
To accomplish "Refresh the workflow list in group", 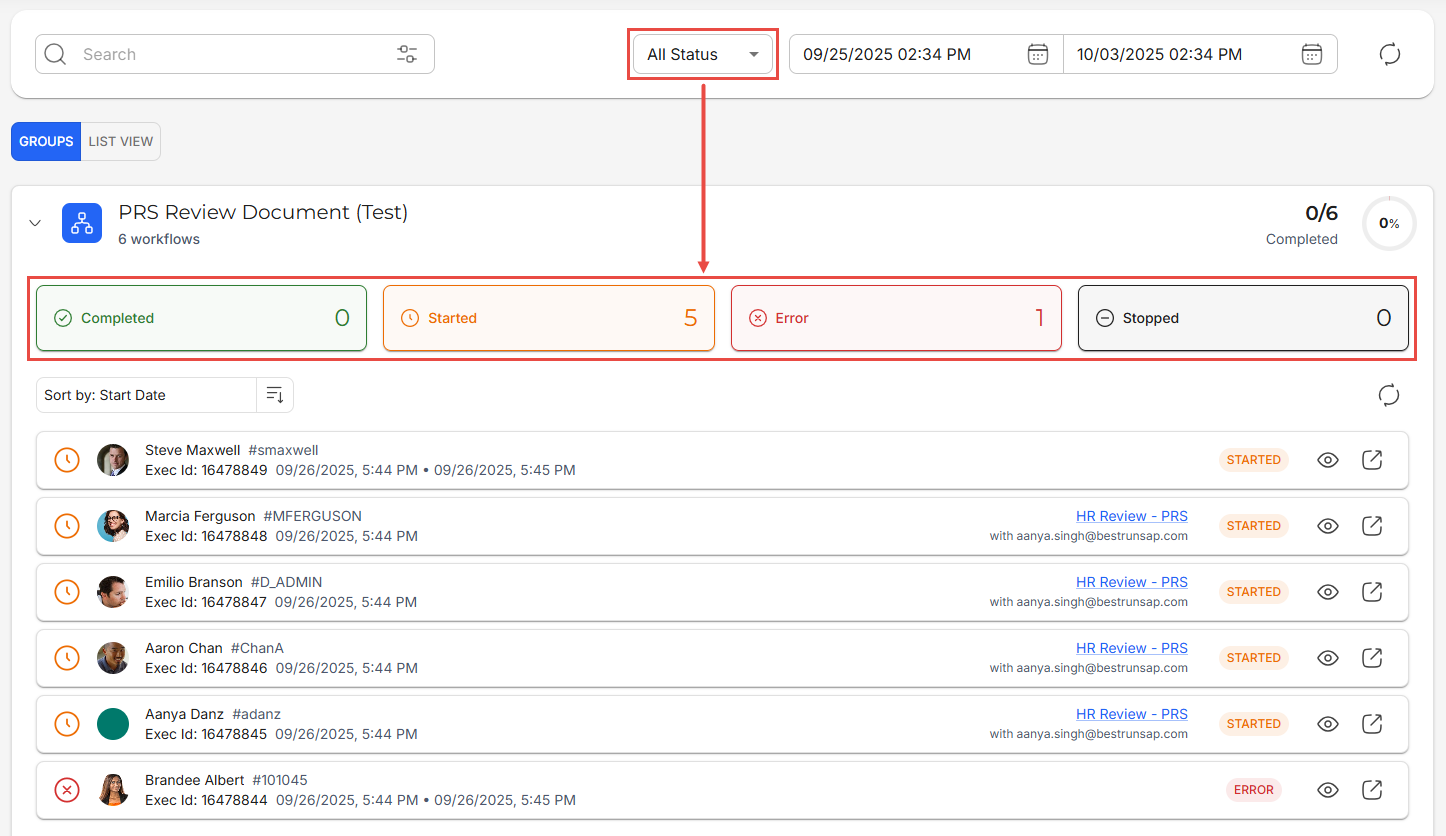I will 1389,395.
